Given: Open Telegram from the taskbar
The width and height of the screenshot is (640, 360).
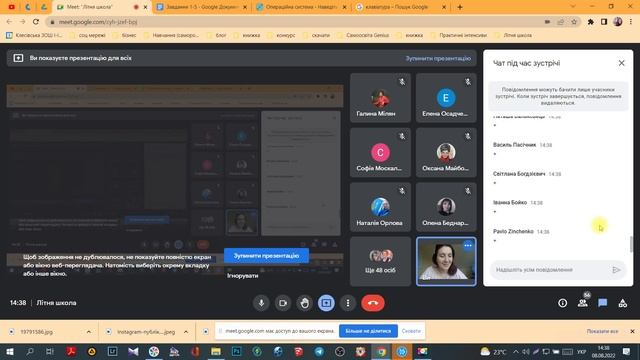Looking at the screenshot, I should (x=319, y=351).
